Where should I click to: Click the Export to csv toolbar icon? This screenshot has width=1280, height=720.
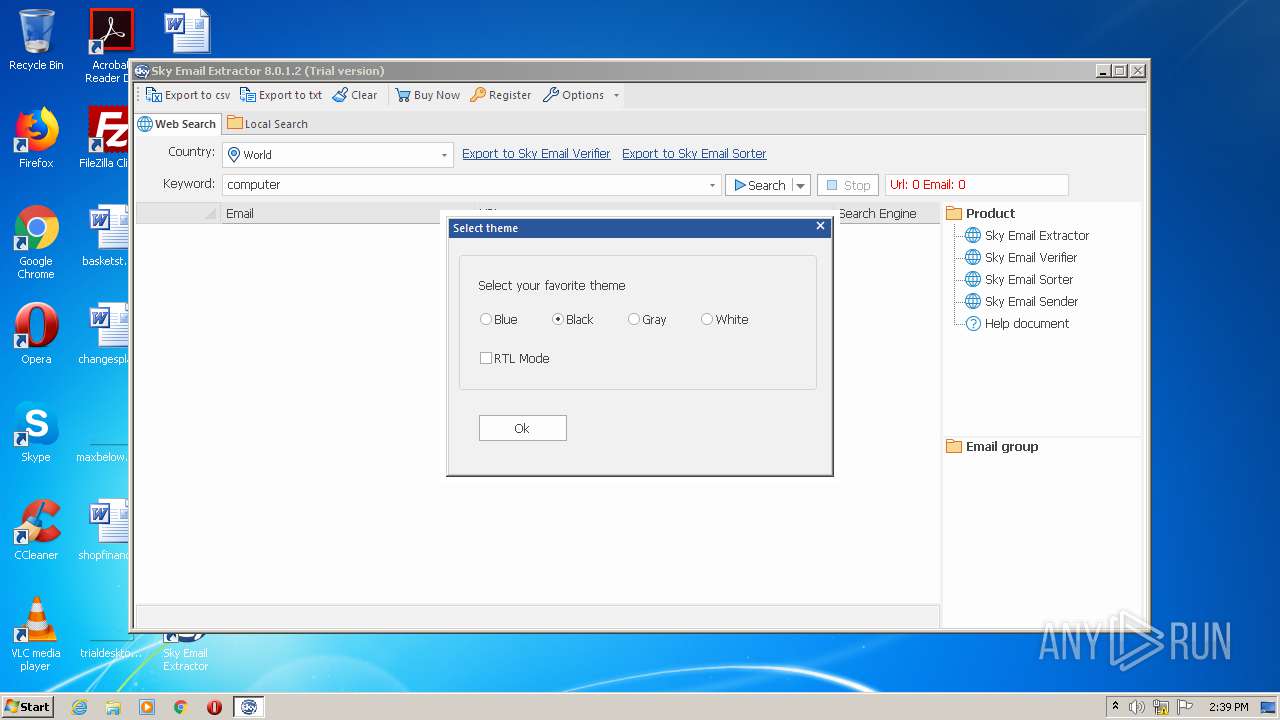(154, 95)
